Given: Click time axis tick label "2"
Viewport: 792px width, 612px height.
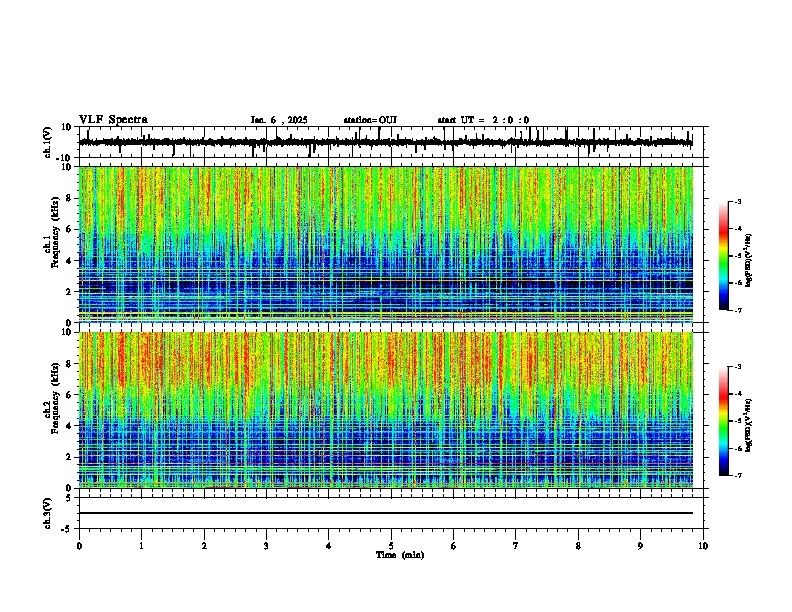Looking at the screenshot, I should [204, 546].
